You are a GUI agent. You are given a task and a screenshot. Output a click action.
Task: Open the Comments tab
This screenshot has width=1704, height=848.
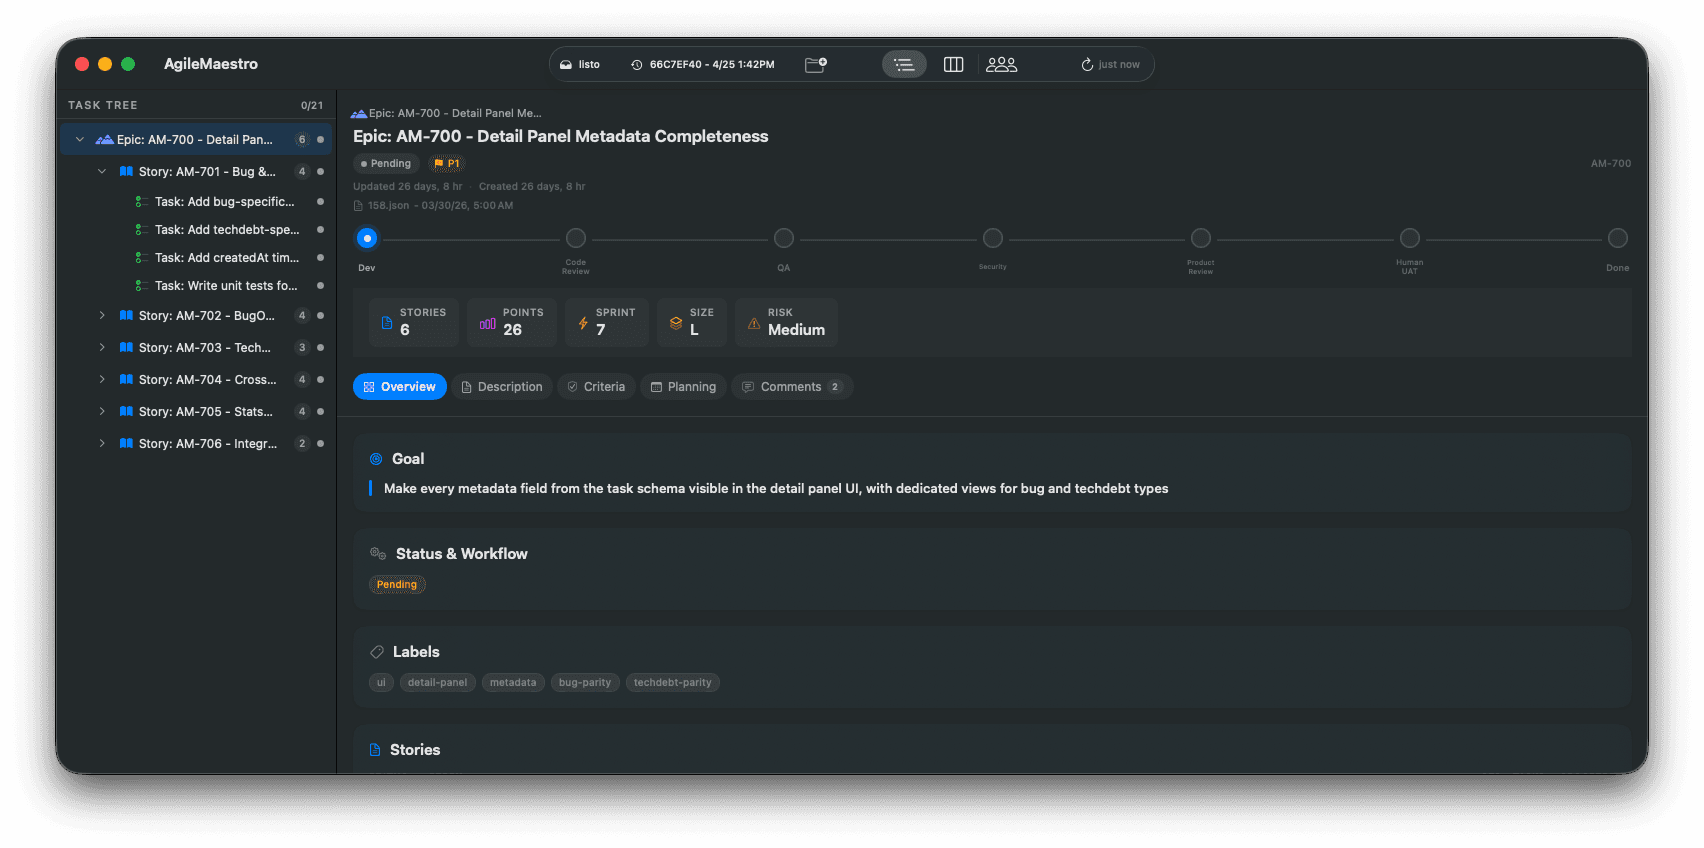point(792,387)
